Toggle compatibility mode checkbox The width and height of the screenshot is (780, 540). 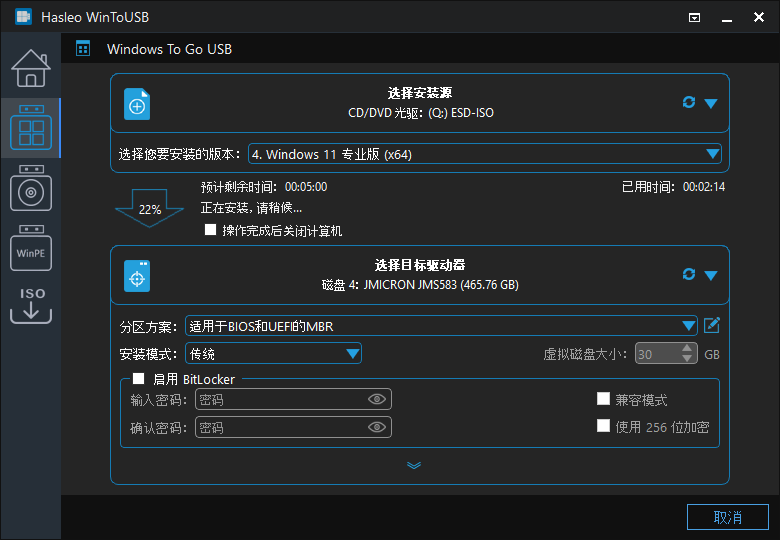(x=603, y=399)
